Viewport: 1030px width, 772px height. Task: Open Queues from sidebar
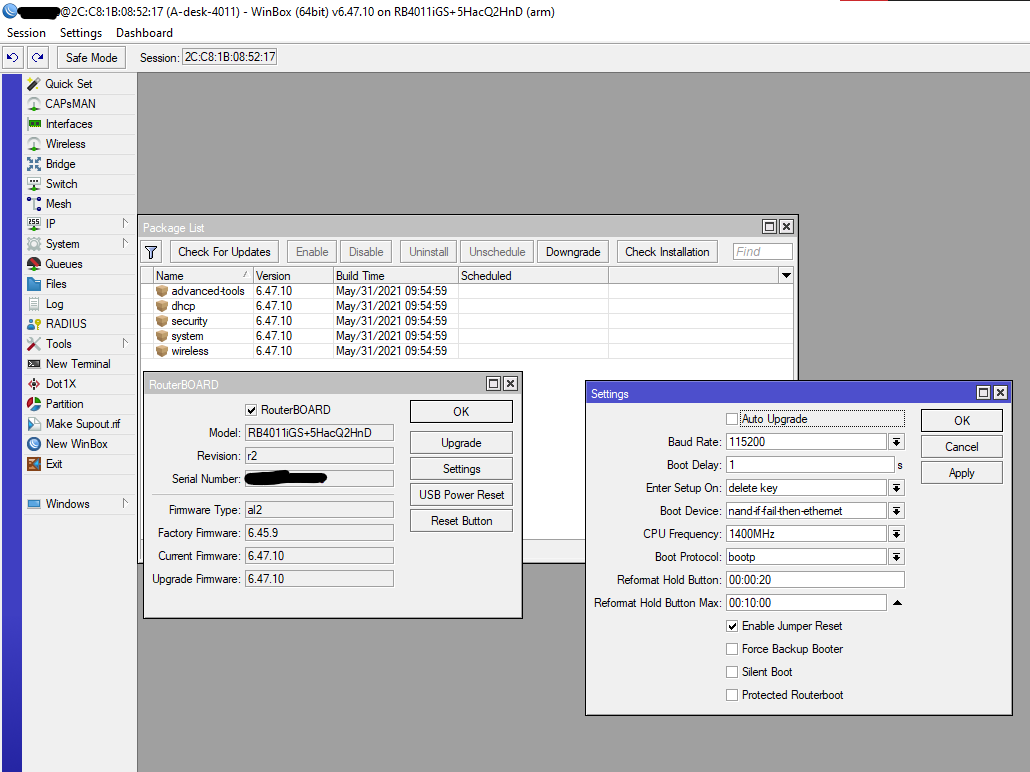point(79,264)
